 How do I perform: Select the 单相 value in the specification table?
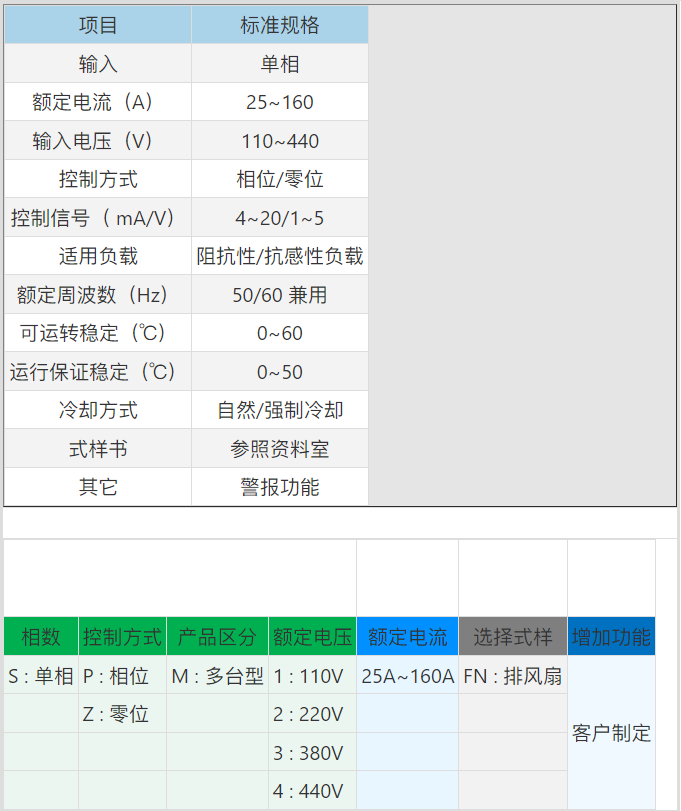280,64
